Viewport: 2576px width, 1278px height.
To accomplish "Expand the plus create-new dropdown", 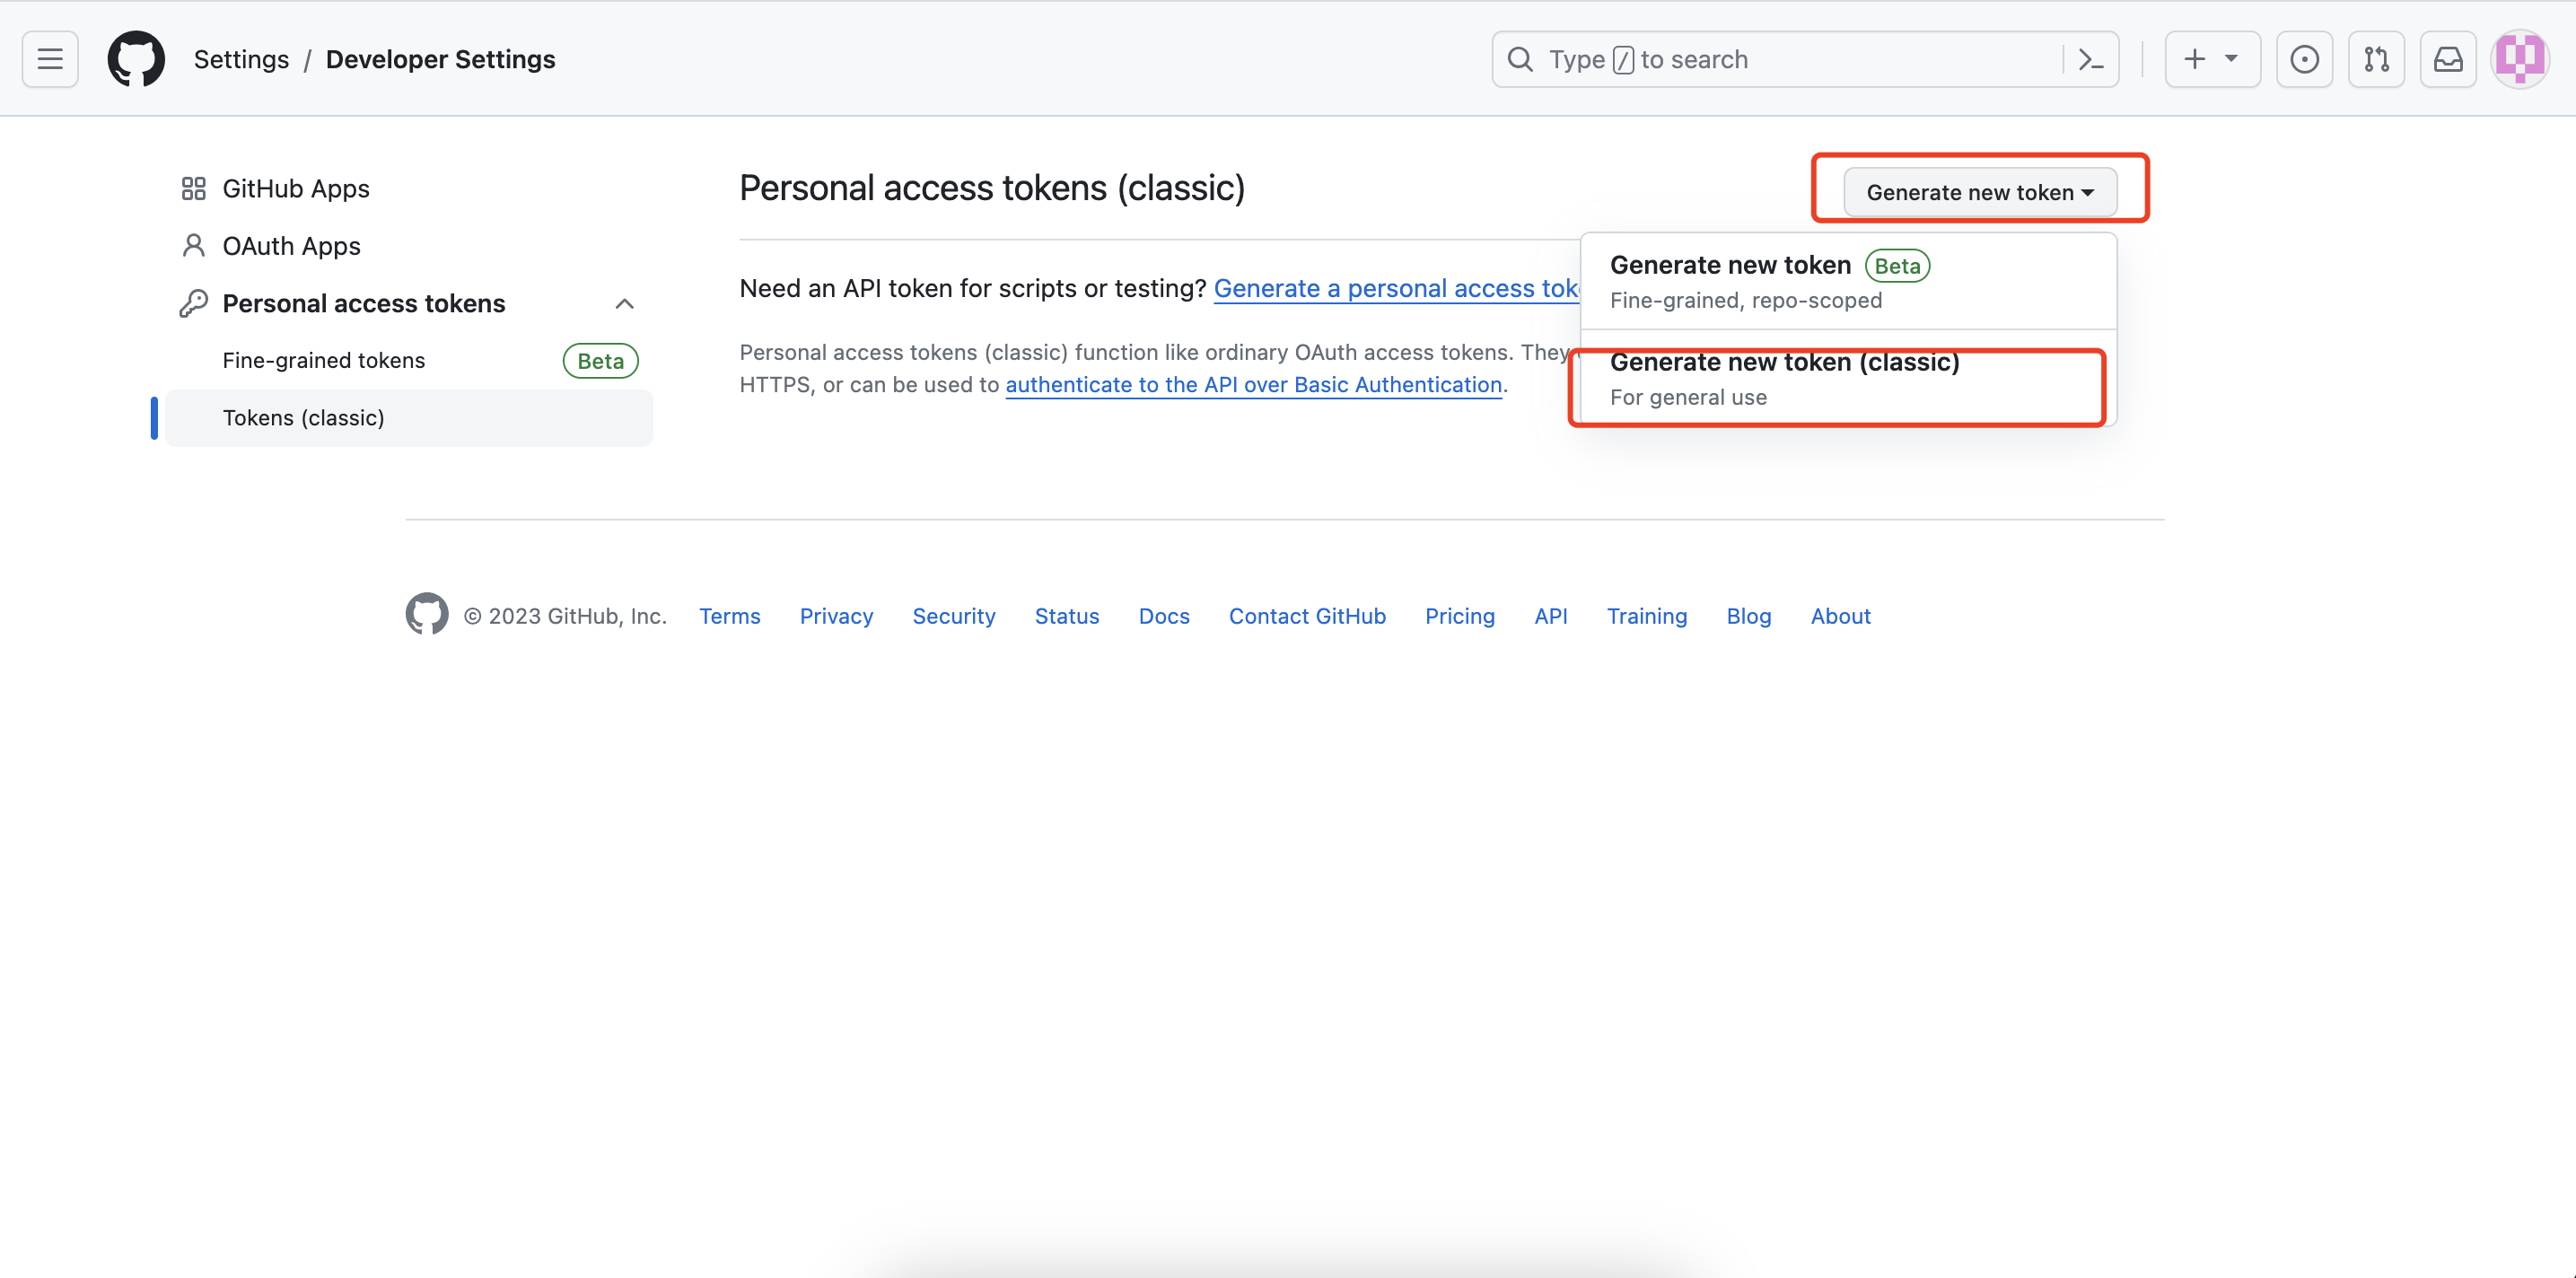I will (x=2211, y=60).
